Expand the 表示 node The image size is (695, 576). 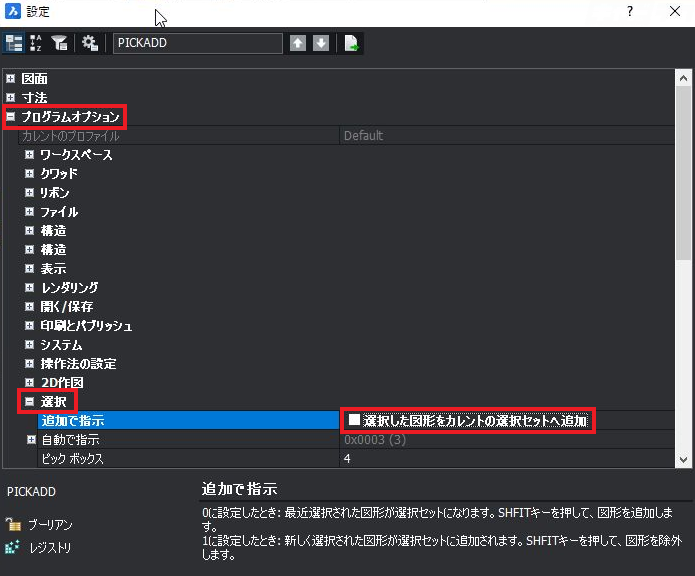[29, 269]
